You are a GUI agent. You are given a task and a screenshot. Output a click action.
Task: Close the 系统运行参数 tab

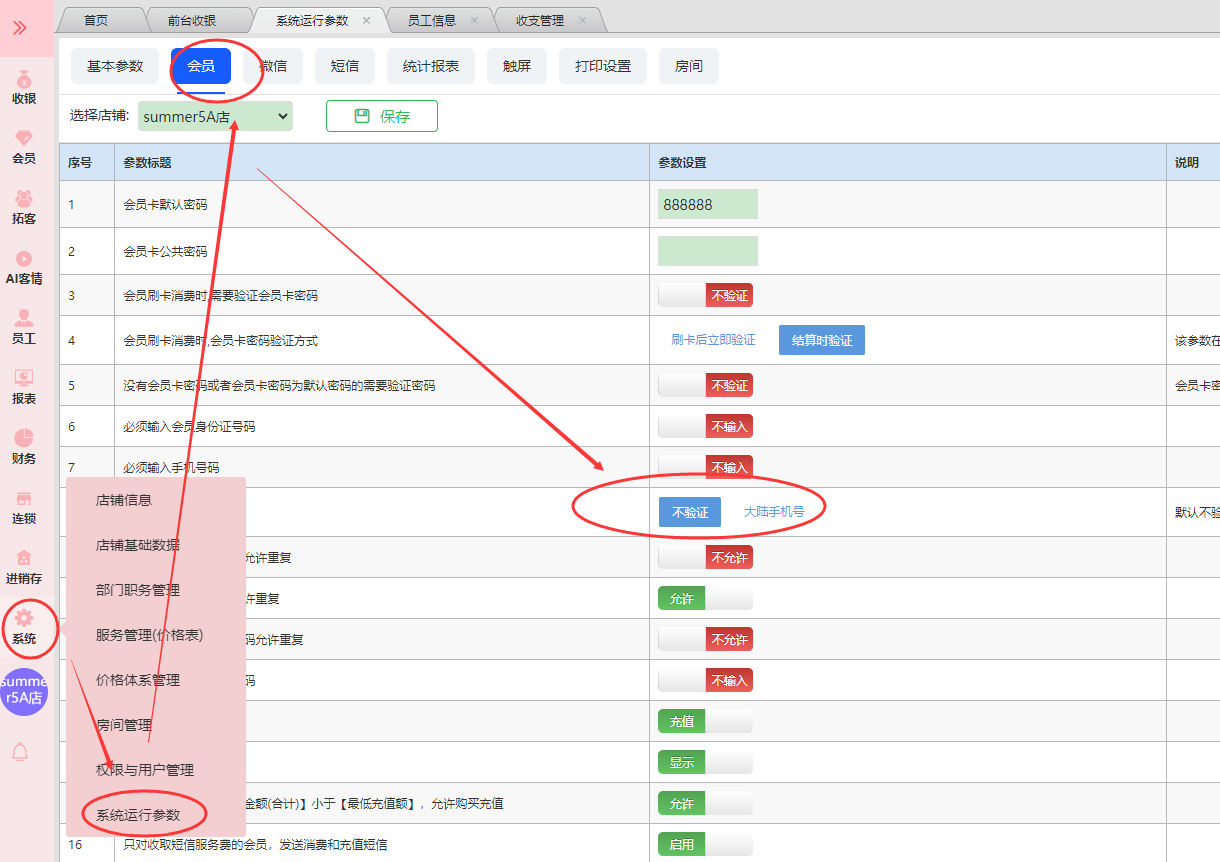coord(366,20)
